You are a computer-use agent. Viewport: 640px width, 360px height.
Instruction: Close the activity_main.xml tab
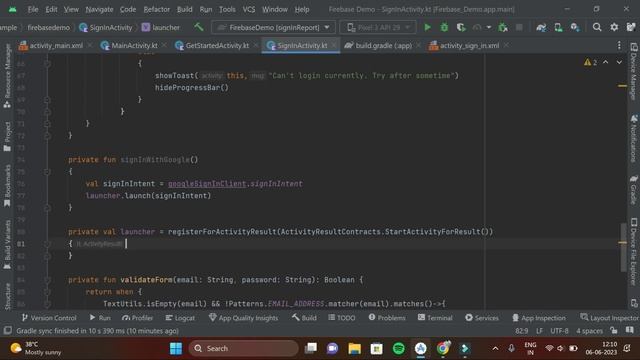coord(90,45)
